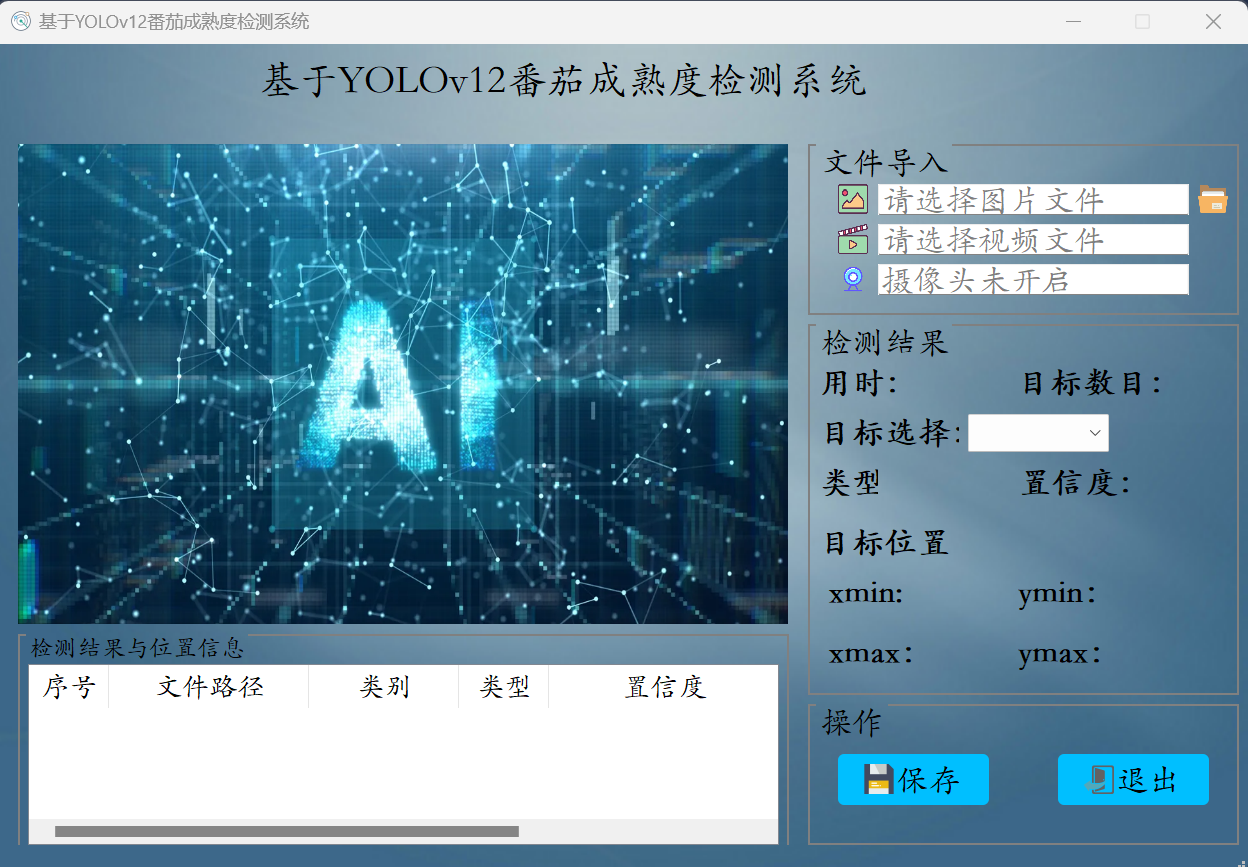Click the 摄像头未开启 field
Viewport: 1248px width, 867px height.
(1033, 279)
